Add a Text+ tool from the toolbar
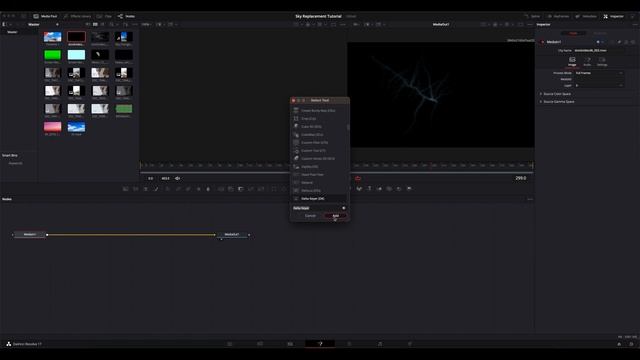This screenshot has width=640, height=360. [x=146, y=189]
